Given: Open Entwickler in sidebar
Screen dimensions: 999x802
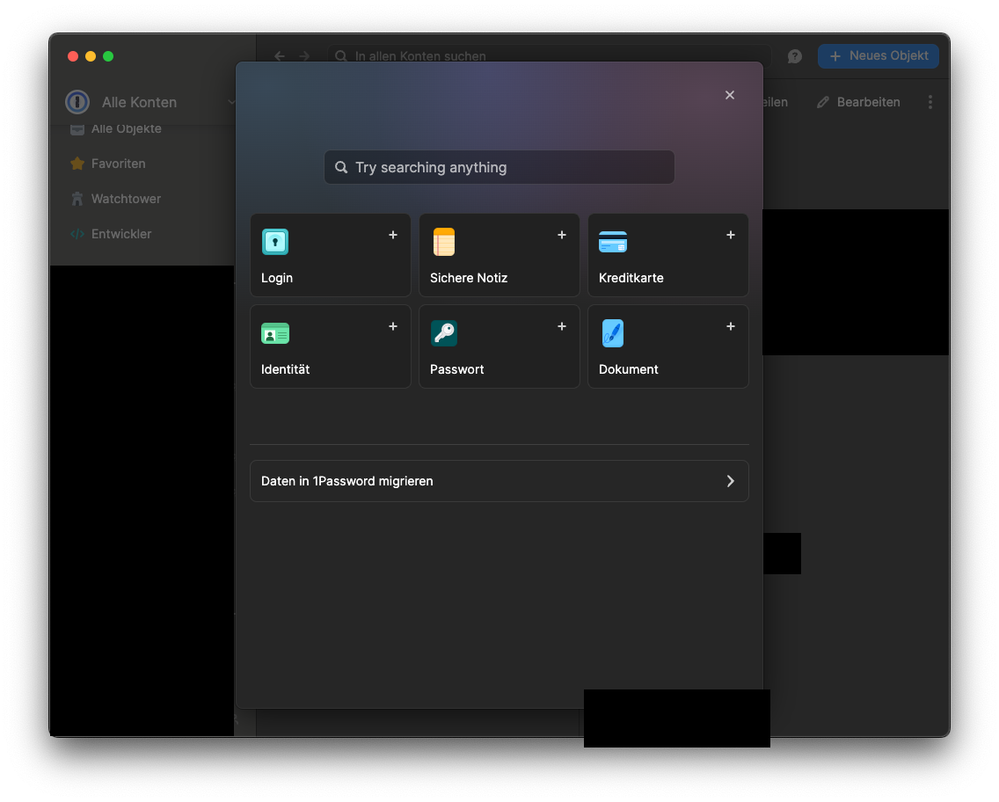Looking at the screenshot, I should (x=121, y=234).
